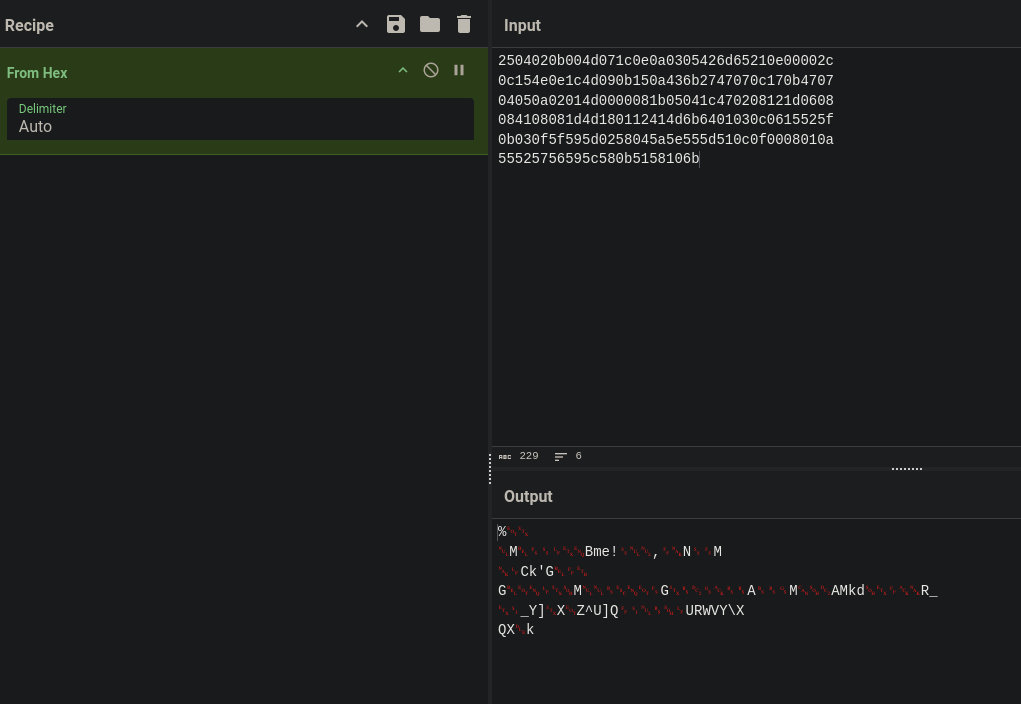Image resolution: width=1021 pixels, height=704 pixels.
Task: Grab the horizontal input-output splitter handle
Action: [906, 469]
